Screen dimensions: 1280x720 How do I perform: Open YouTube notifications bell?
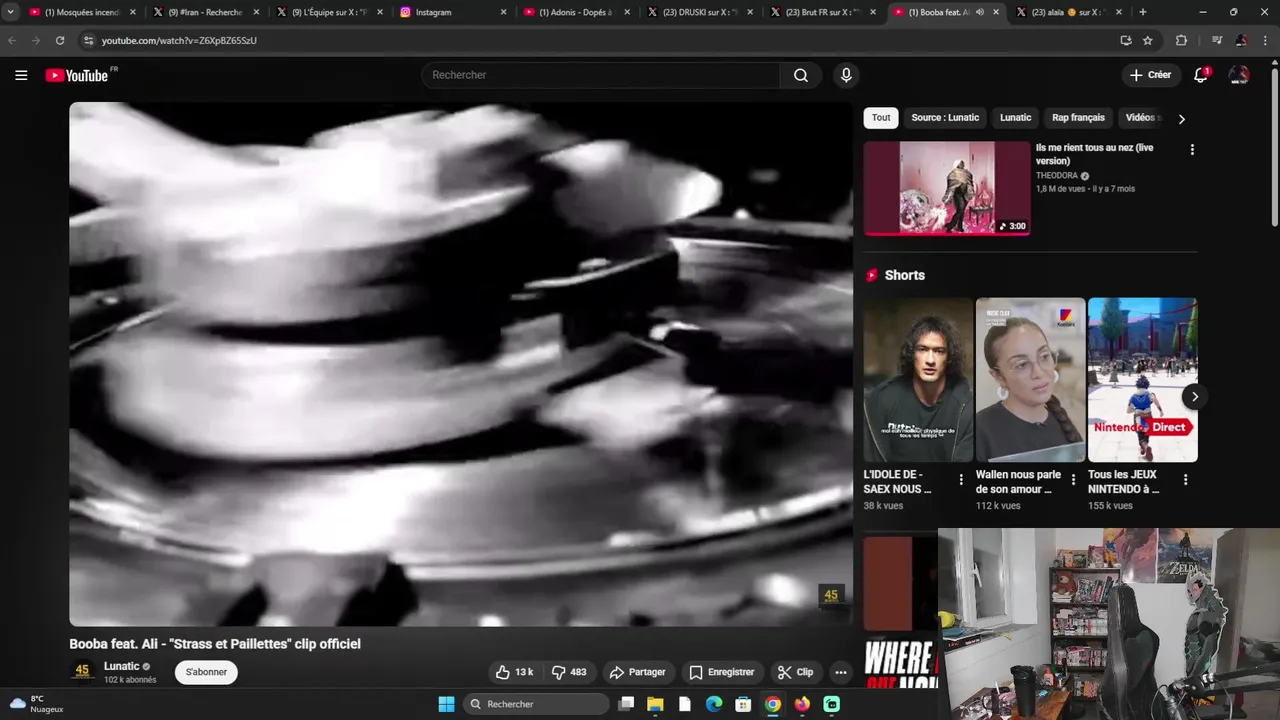coord(1201,75)
